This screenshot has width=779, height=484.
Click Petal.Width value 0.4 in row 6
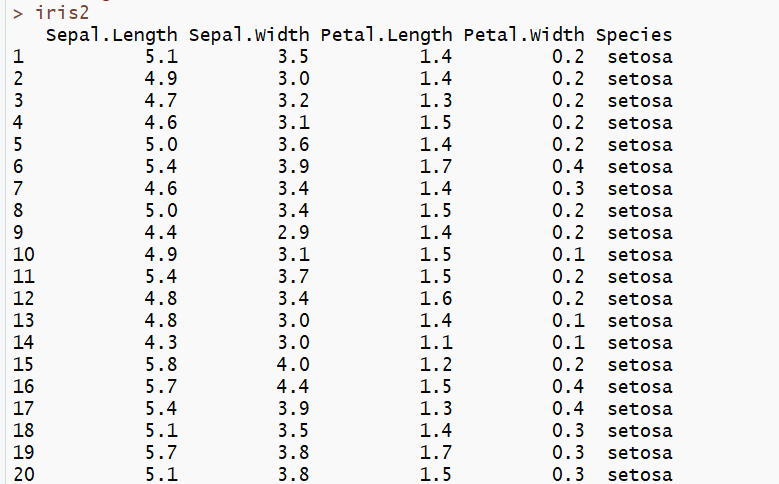pos(568,167)
